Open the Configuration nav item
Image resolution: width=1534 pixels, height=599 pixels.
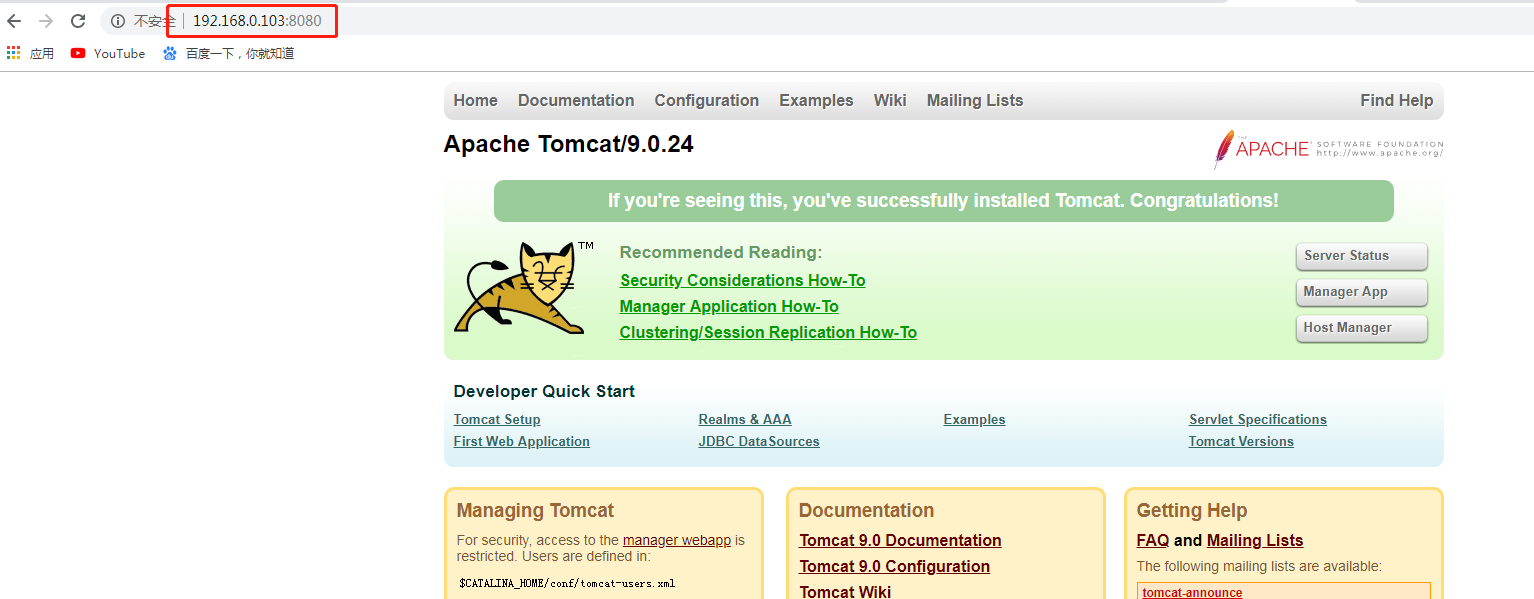(x=706, y=100)
